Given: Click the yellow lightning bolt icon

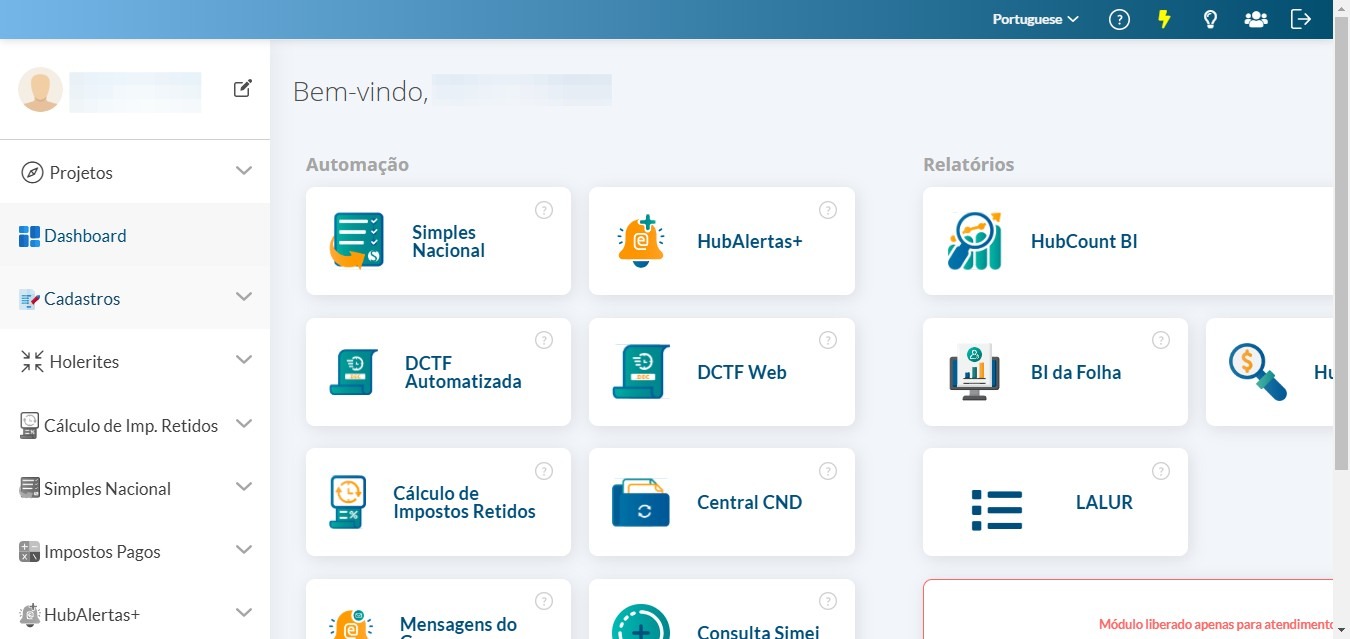Looking at the screenshot, I should (1164, 19).
